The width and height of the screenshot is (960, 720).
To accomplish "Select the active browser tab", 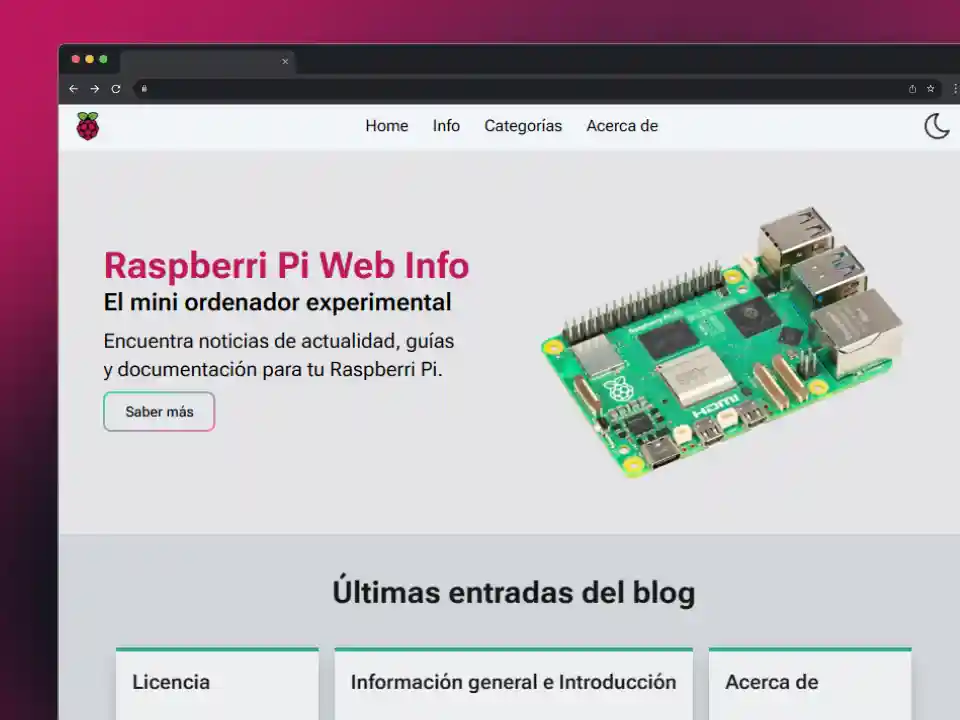I will click(x=207, y=62).
